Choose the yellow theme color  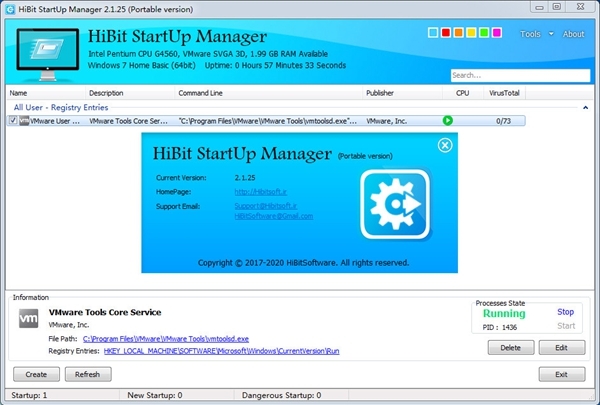click(471, 33)
